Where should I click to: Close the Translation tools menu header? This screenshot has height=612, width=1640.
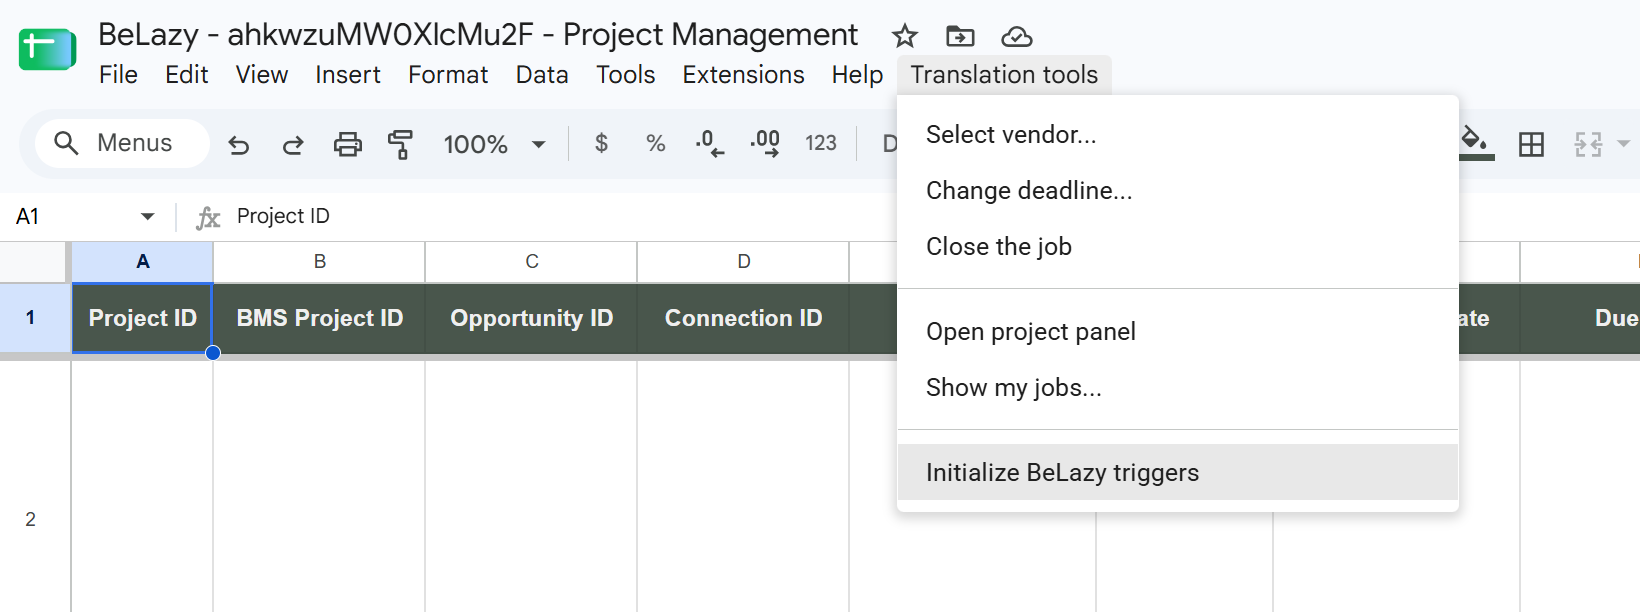[x=1004, y=75]
